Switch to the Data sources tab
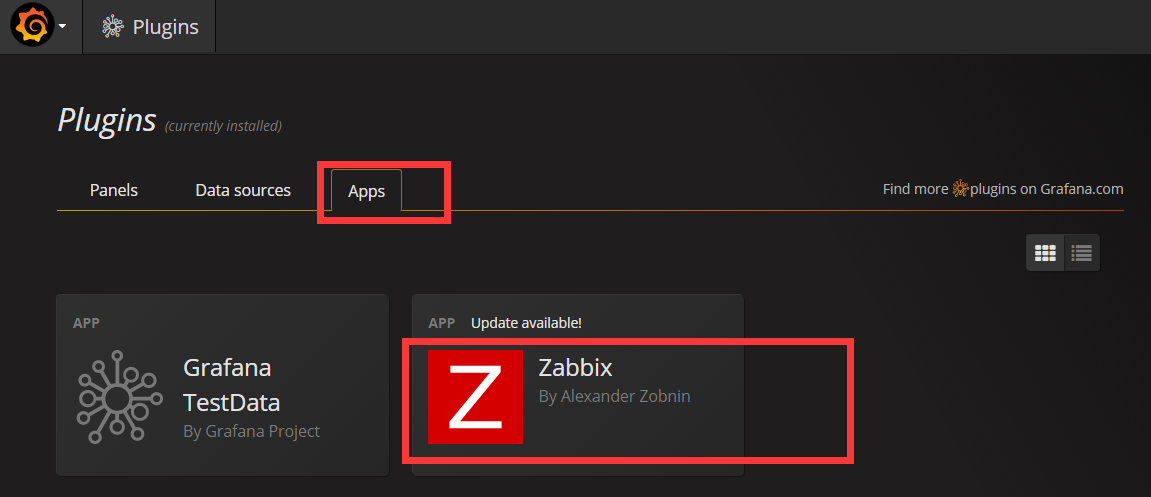Image resolution: width=1151 pixels, height=497 pixels. click(x=243, y=190)
